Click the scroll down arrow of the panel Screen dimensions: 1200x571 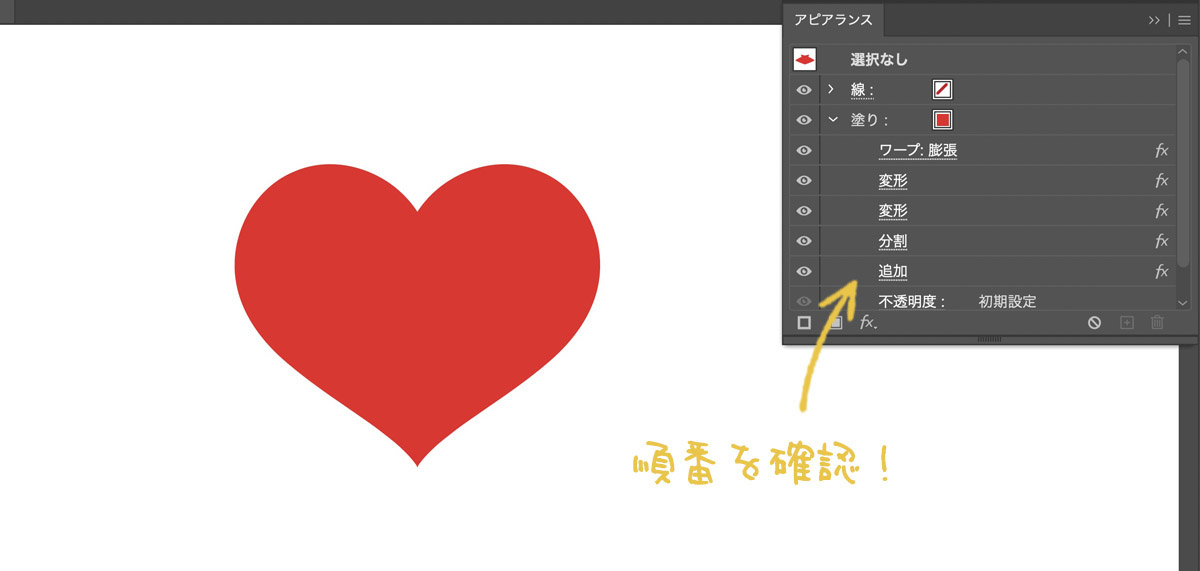(x=1183, y=302)
